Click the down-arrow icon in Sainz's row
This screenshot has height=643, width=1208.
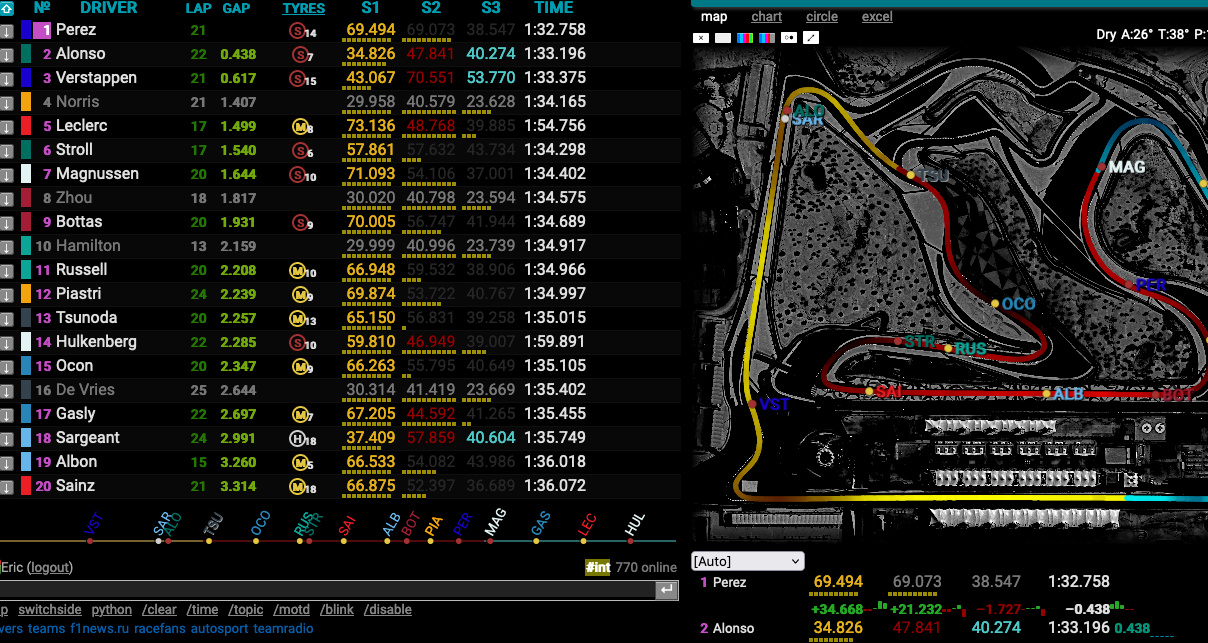[x=6, y=487]
